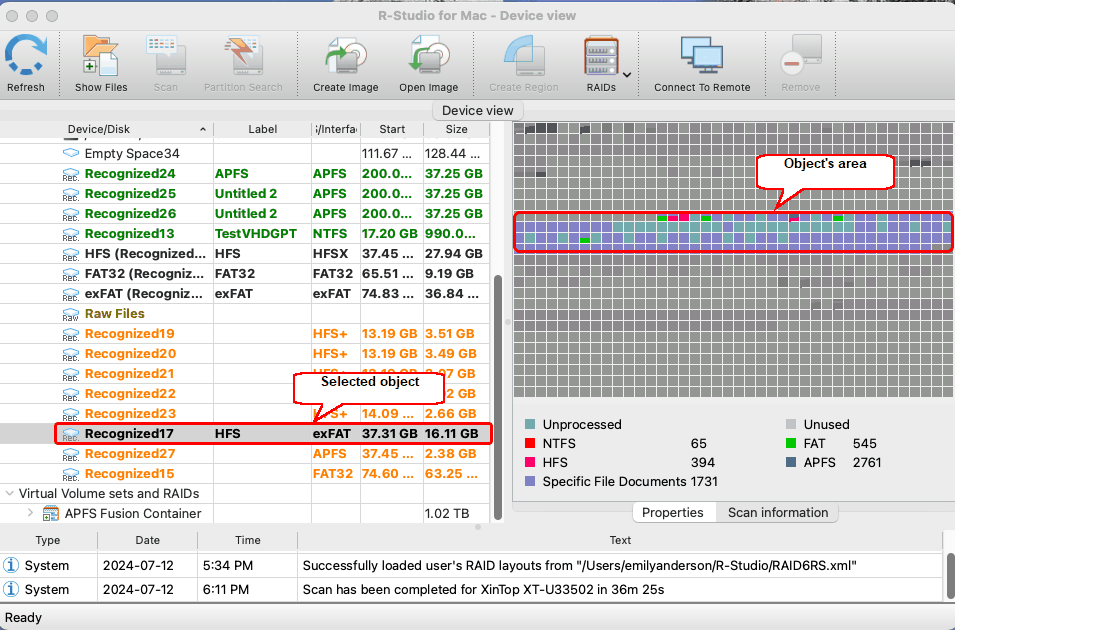This screenshot has width=1116, height=630.
Task: Click the Empty Space34 partition icon
Action: [x=70, y=153]
